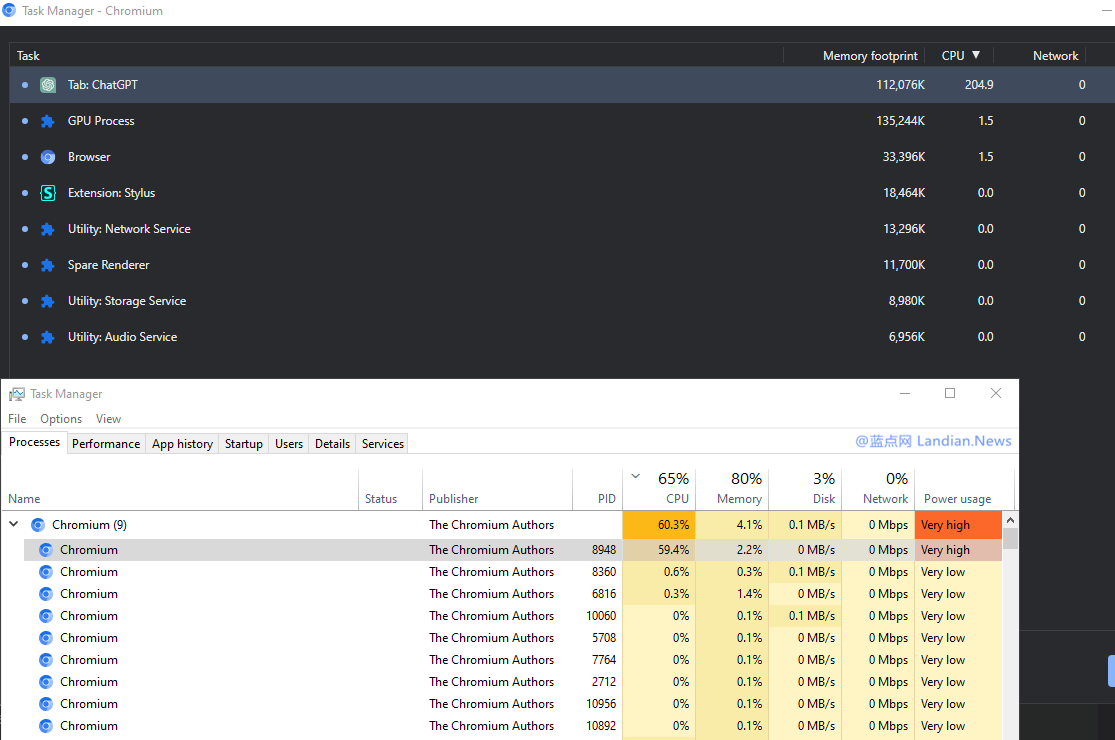Click the CPU sort arrow in the Chromium Task Manager

point(976,55)
